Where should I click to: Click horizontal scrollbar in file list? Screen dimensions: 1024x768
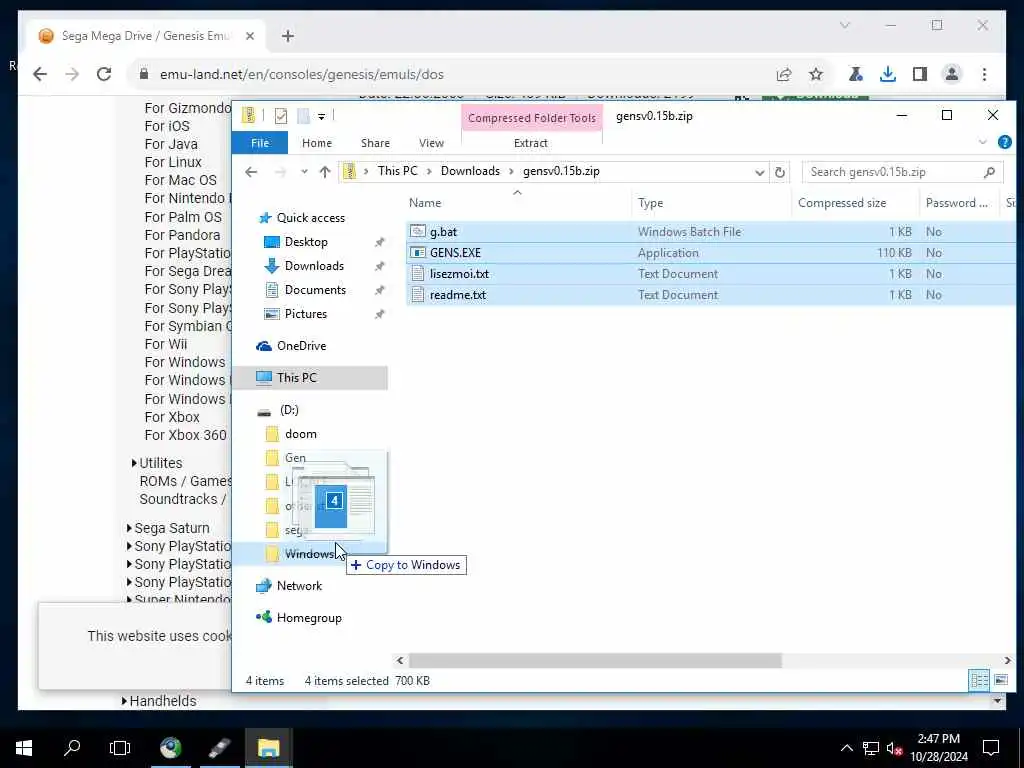click(x=594, y=661)
